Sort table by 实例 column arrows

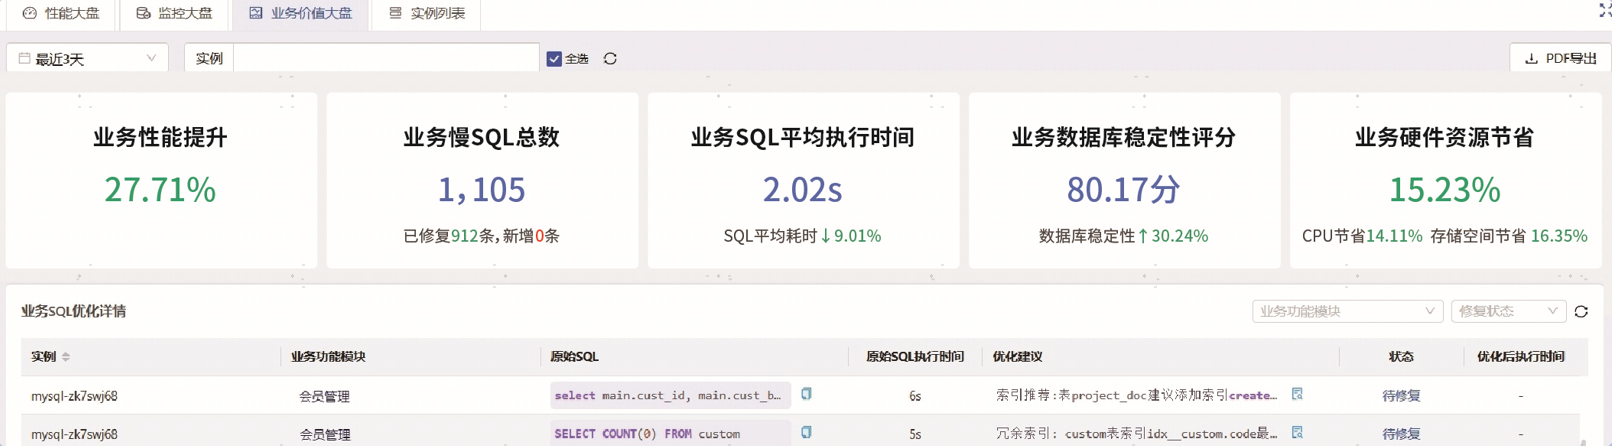66,357
